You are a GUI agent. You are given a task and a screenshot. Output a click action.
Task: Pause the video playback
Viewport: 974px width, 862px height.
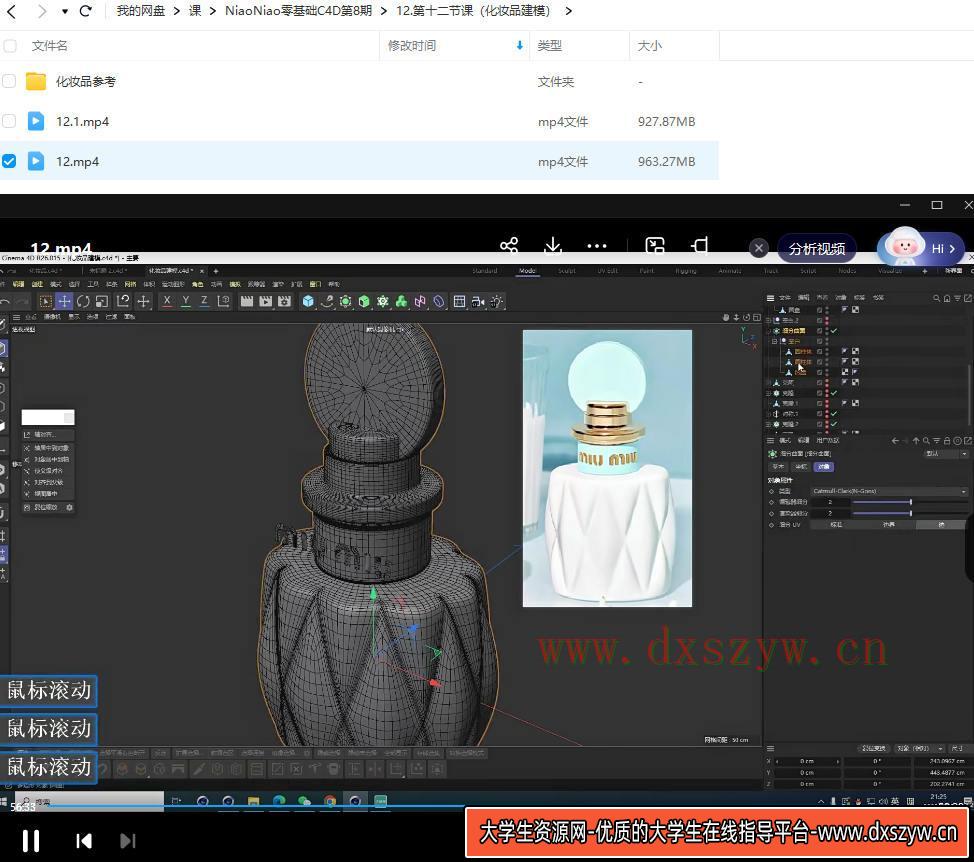tap(30, 841)
